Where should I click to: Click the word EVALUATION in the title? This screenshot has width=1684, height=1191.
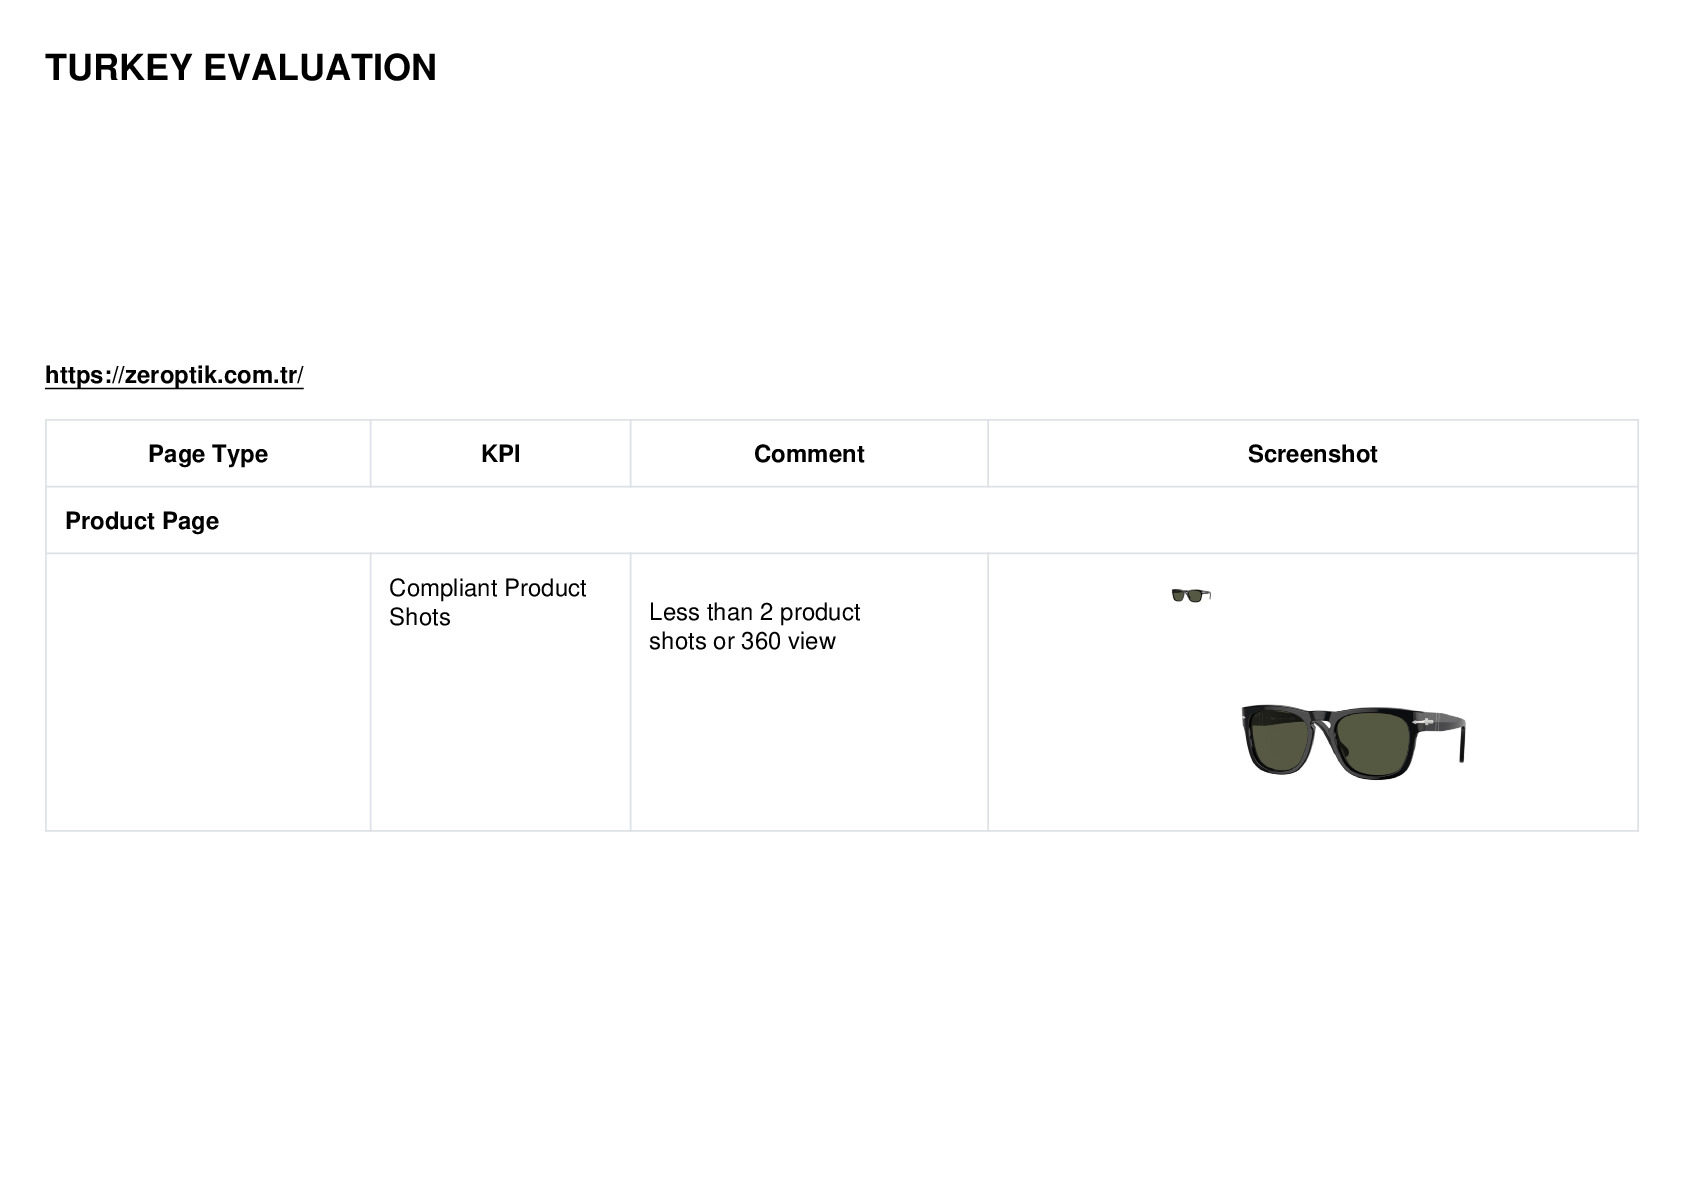click(320, 68)
